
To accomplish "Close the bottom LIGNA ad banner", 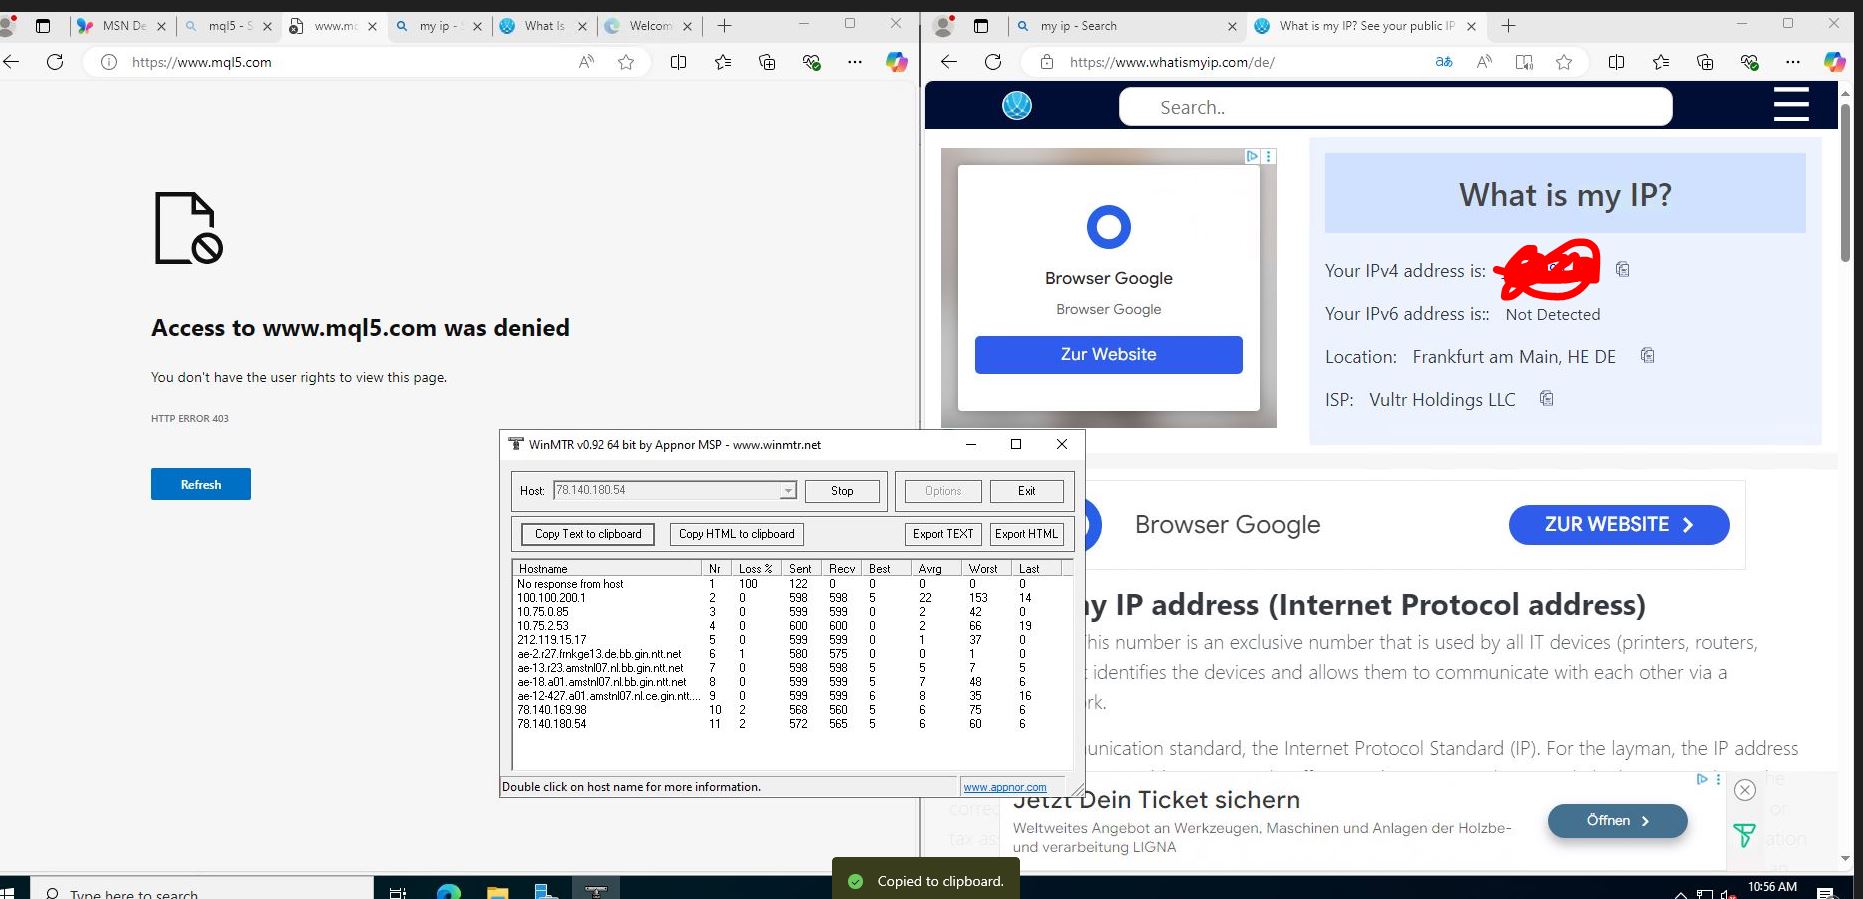I will click(x=1745, y=790).
